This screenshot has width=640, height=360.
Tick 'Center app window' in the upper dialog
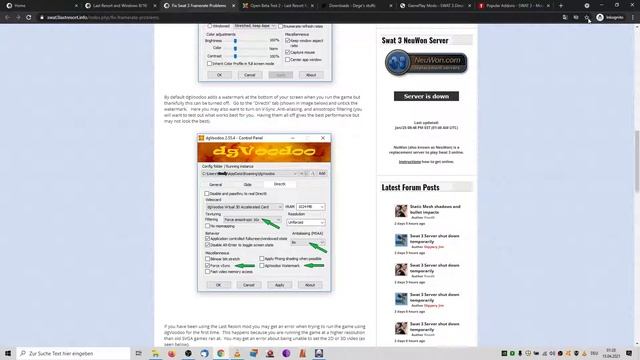[x=287, y=60]
